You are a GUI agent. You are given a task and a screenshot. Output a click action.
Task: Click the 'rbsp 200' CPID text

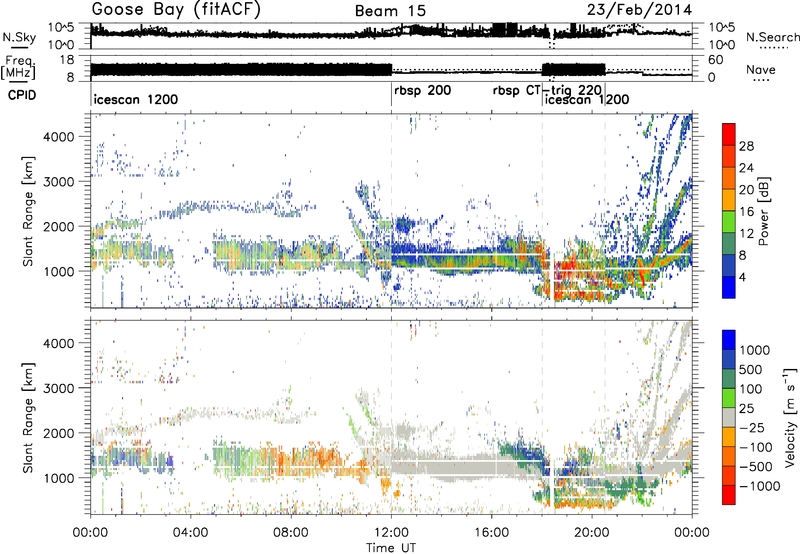422,91
